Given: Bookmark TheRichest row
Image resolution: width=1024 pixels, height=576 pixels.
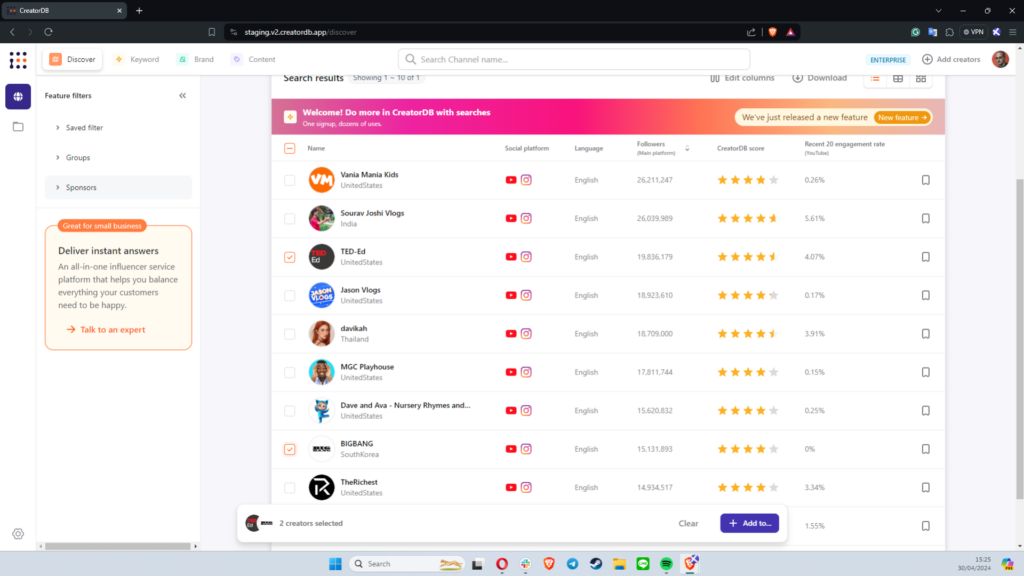Looking at the screenshot, I should pyautogui.click(x=925, y=488).
